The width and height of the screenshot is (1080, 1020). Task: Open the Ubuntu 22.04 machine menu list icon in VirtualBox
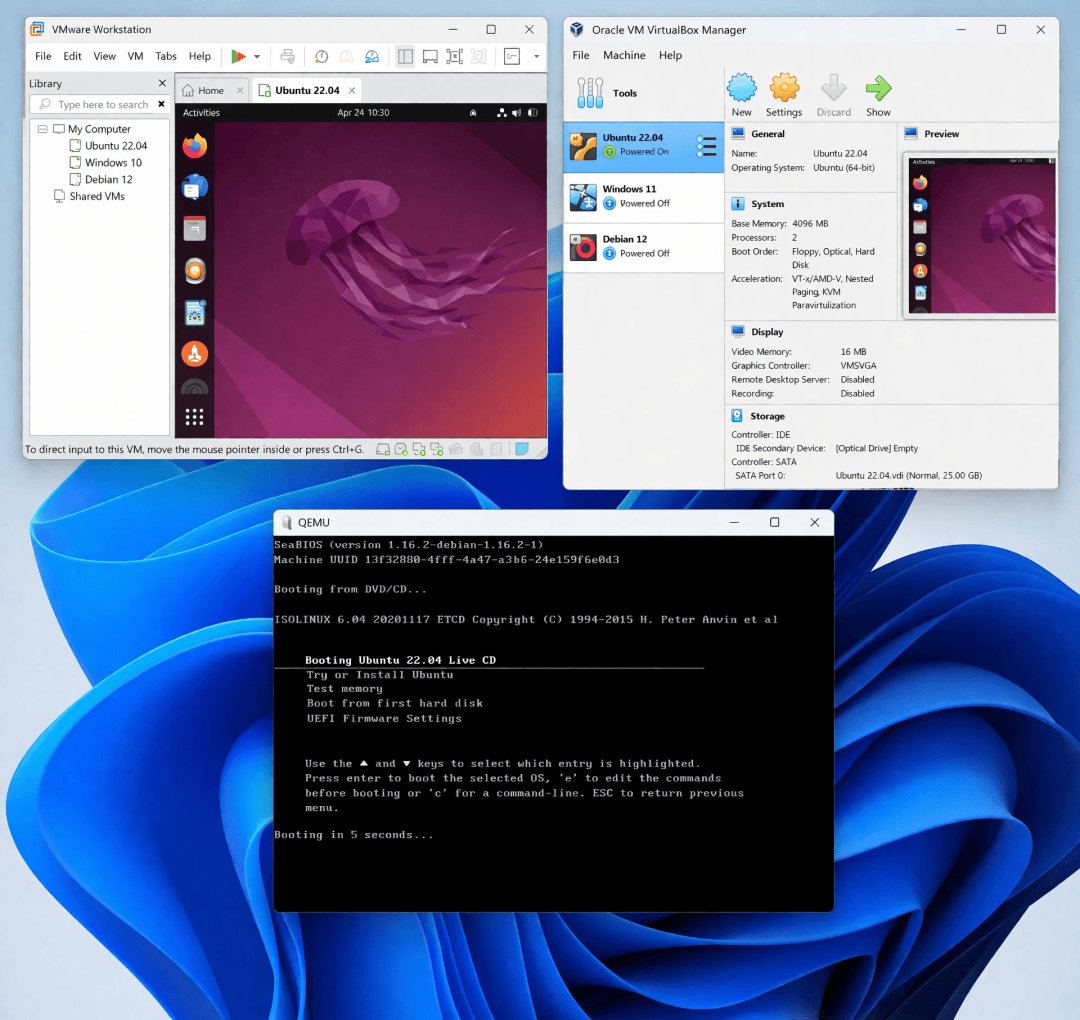coord(706,146)
